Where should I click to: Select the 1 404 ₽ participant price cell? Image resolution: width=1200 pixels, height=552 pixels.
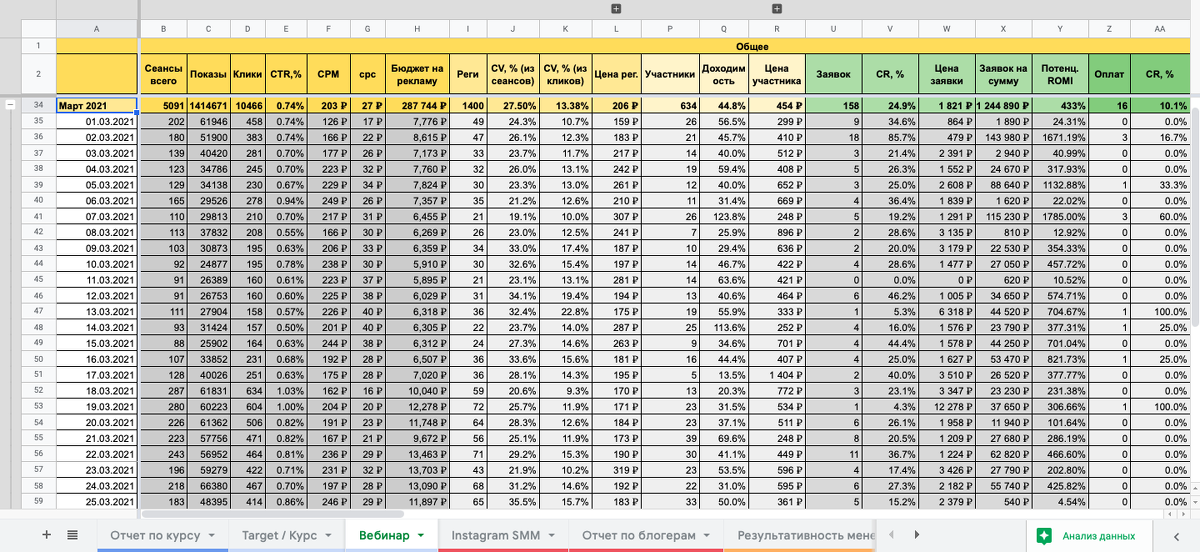[776, 374]
